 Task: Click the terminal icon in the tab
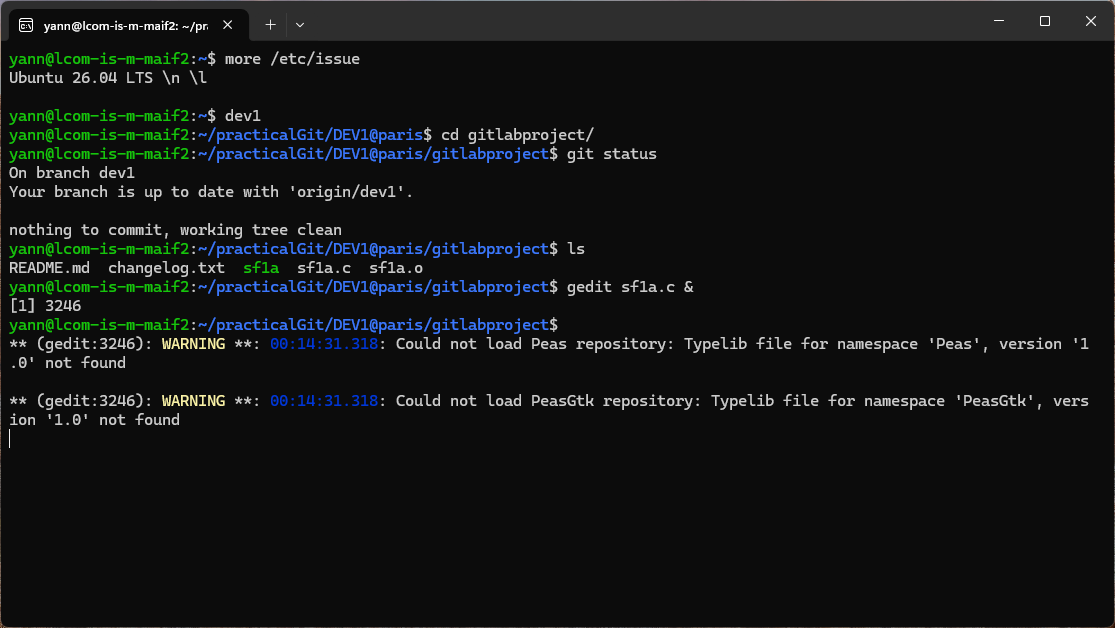[x=26, y=25]
